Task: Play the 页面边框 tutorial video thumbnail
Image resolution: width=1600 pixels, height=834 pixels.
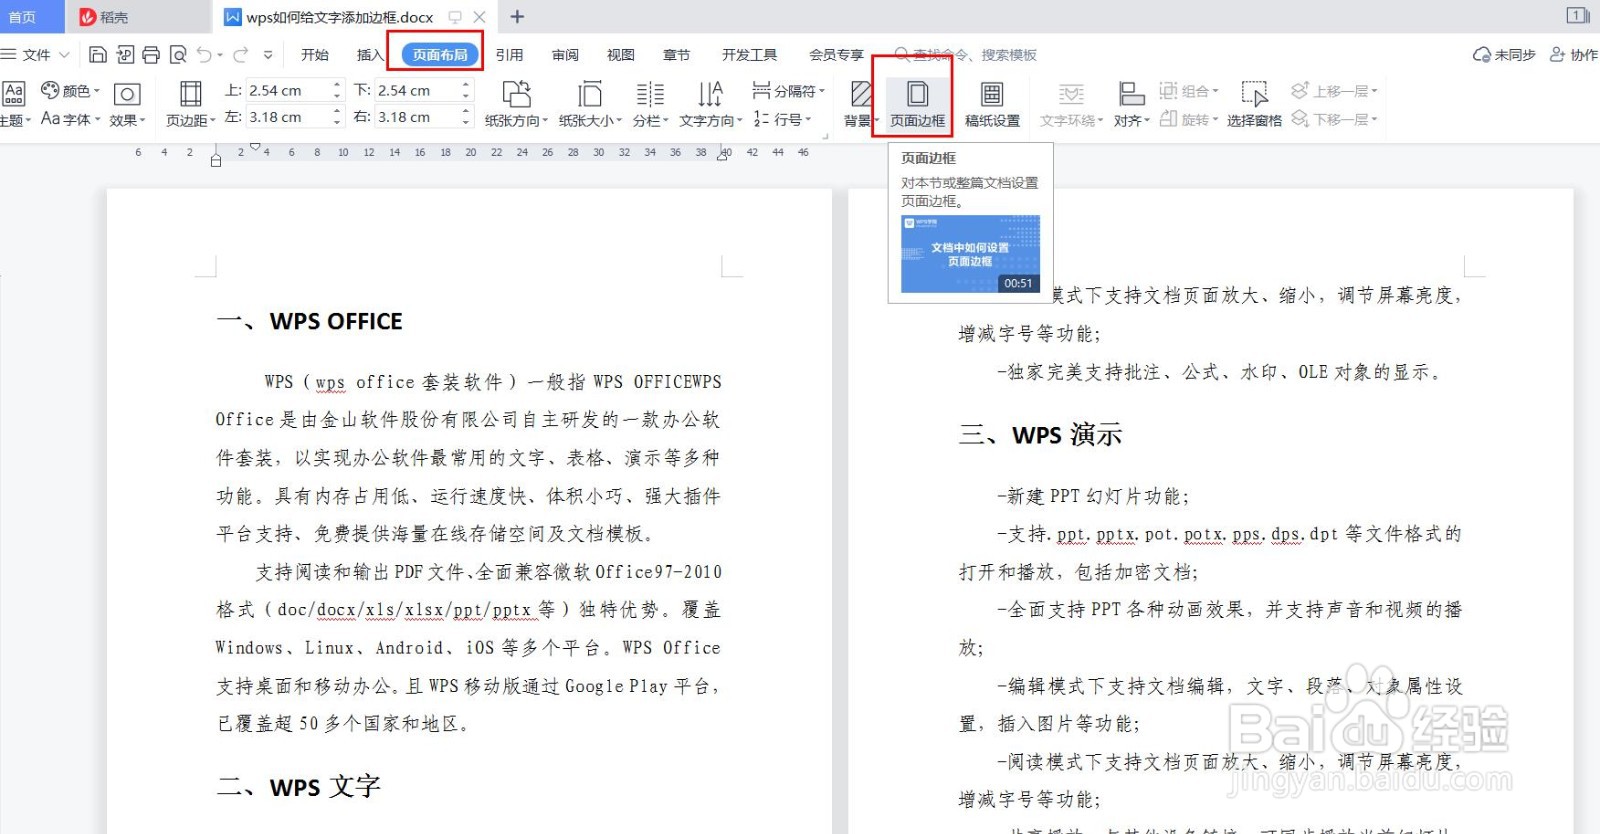Action: [x=970, y=254]
